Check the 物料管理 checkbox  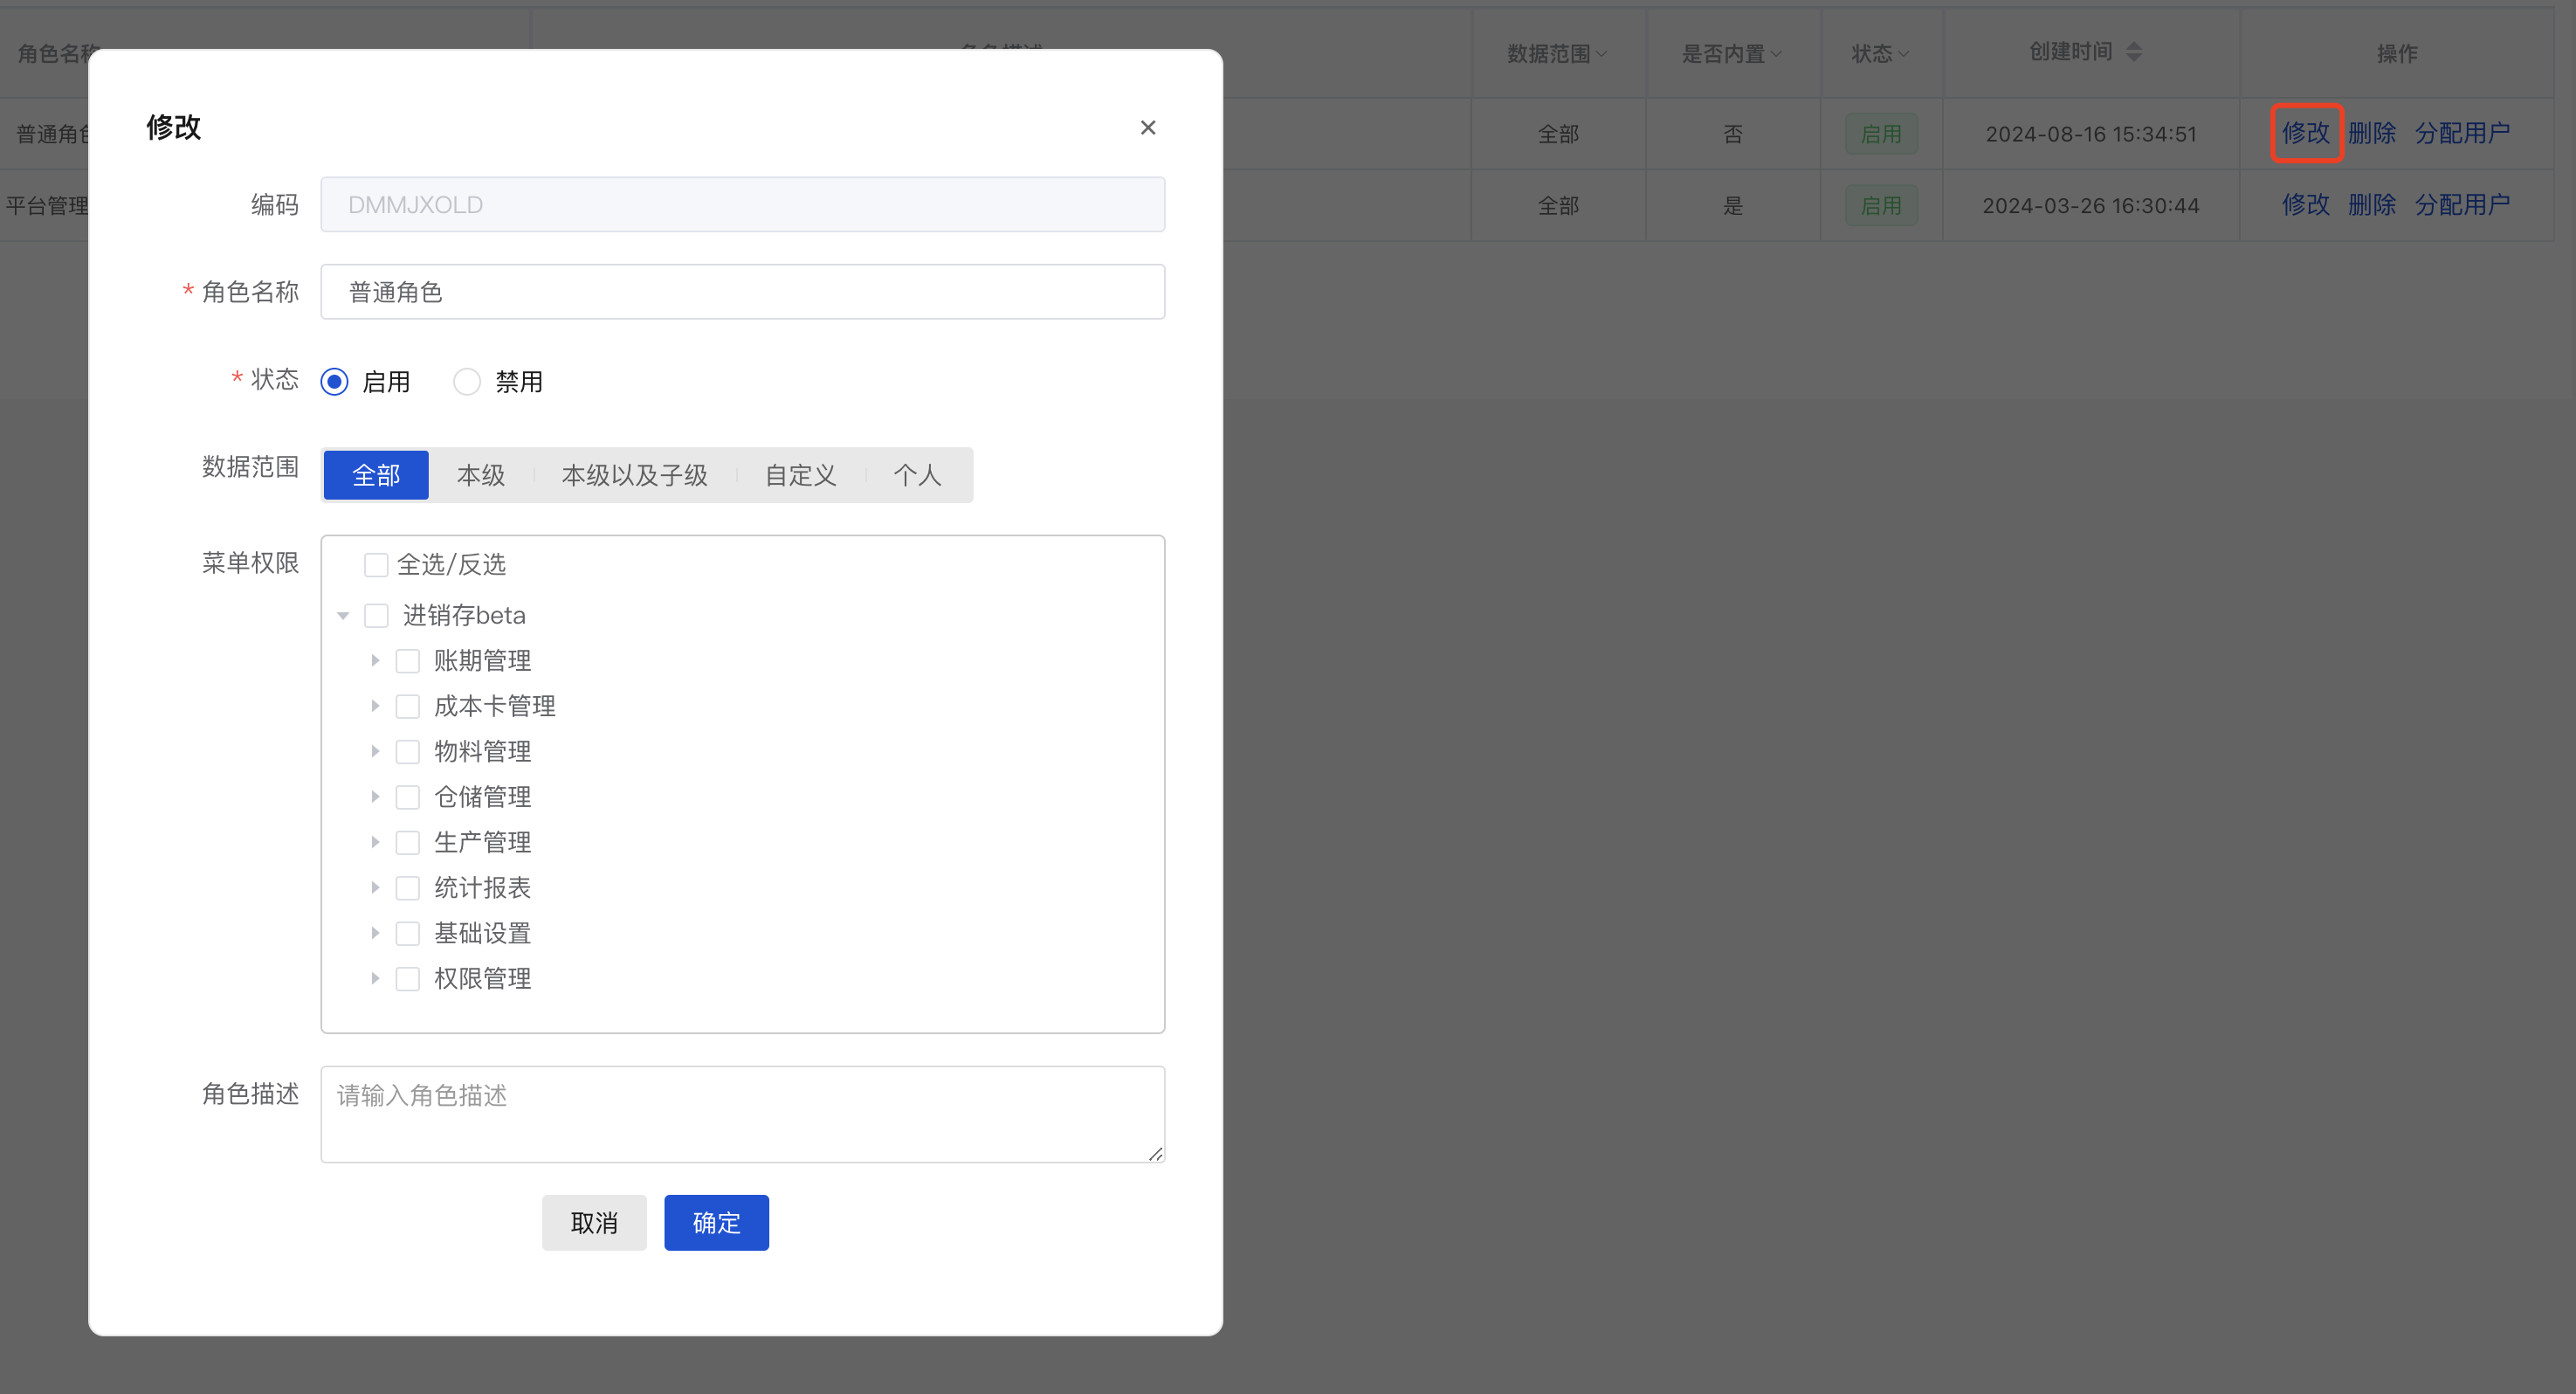click(x=407, y=751)
